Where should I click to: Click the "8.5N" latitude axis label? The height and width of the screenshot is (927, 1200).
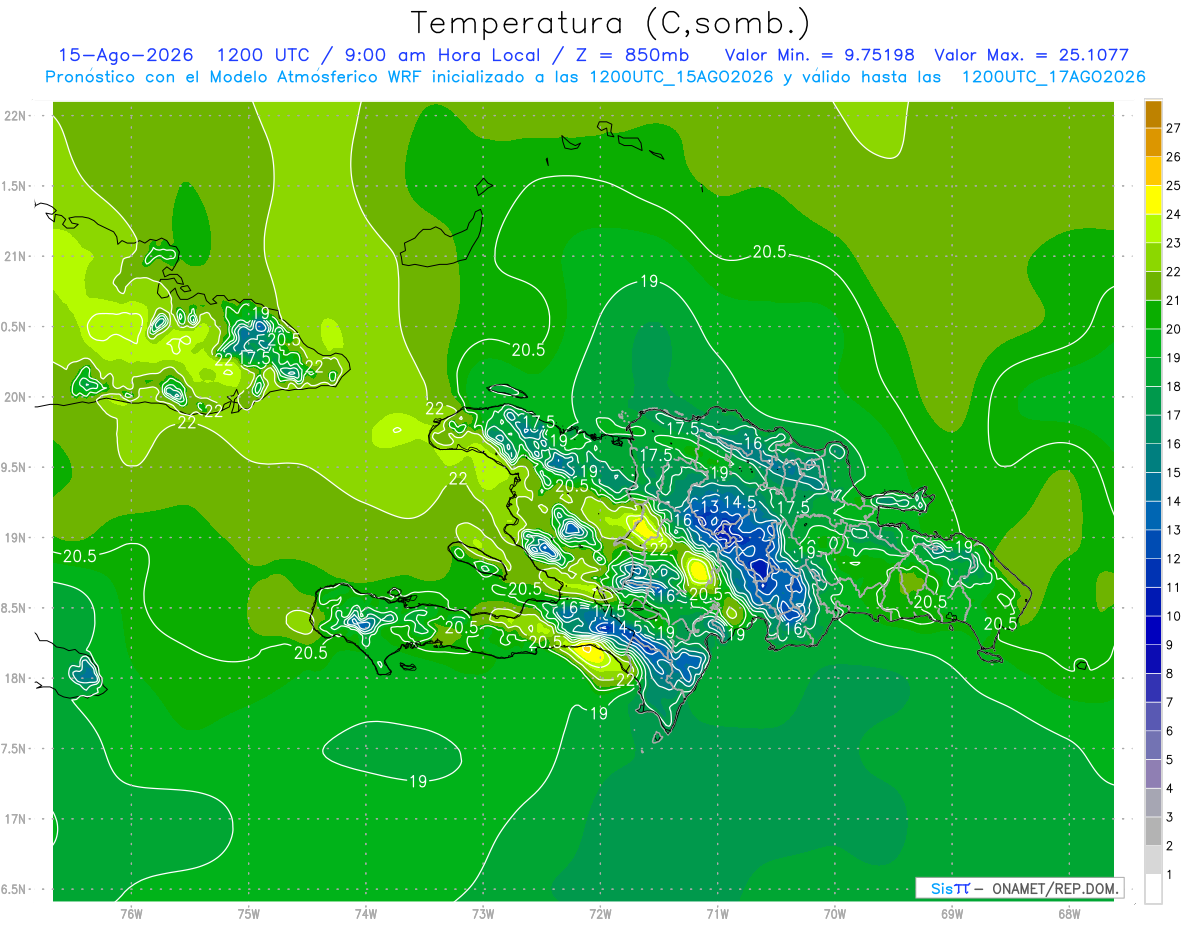pos(15,608)
